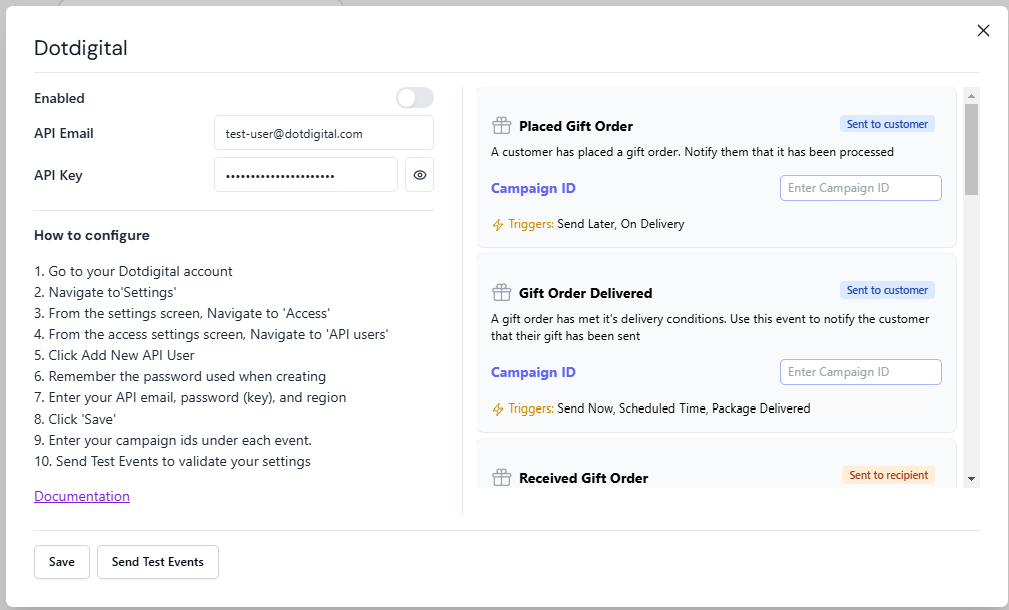
Task: Click the lightning icon before Send Later triggers
Action: [497, 225]
